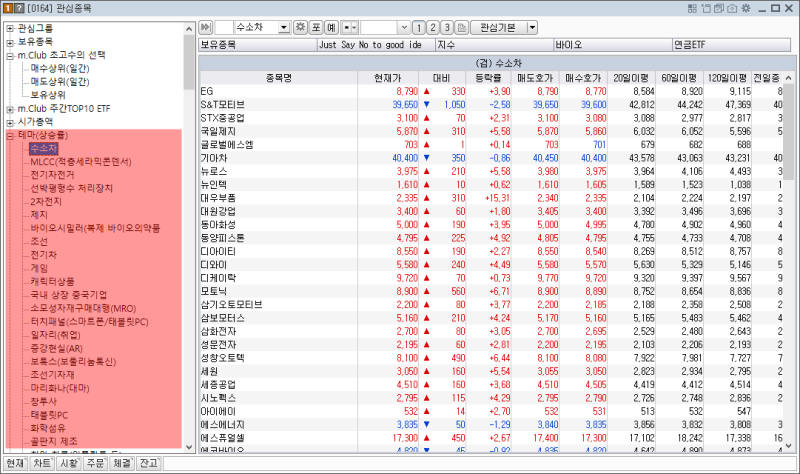Click the help question mark icon
The height and width of the screenshot is (474, 800).
[x=19, y=8]
